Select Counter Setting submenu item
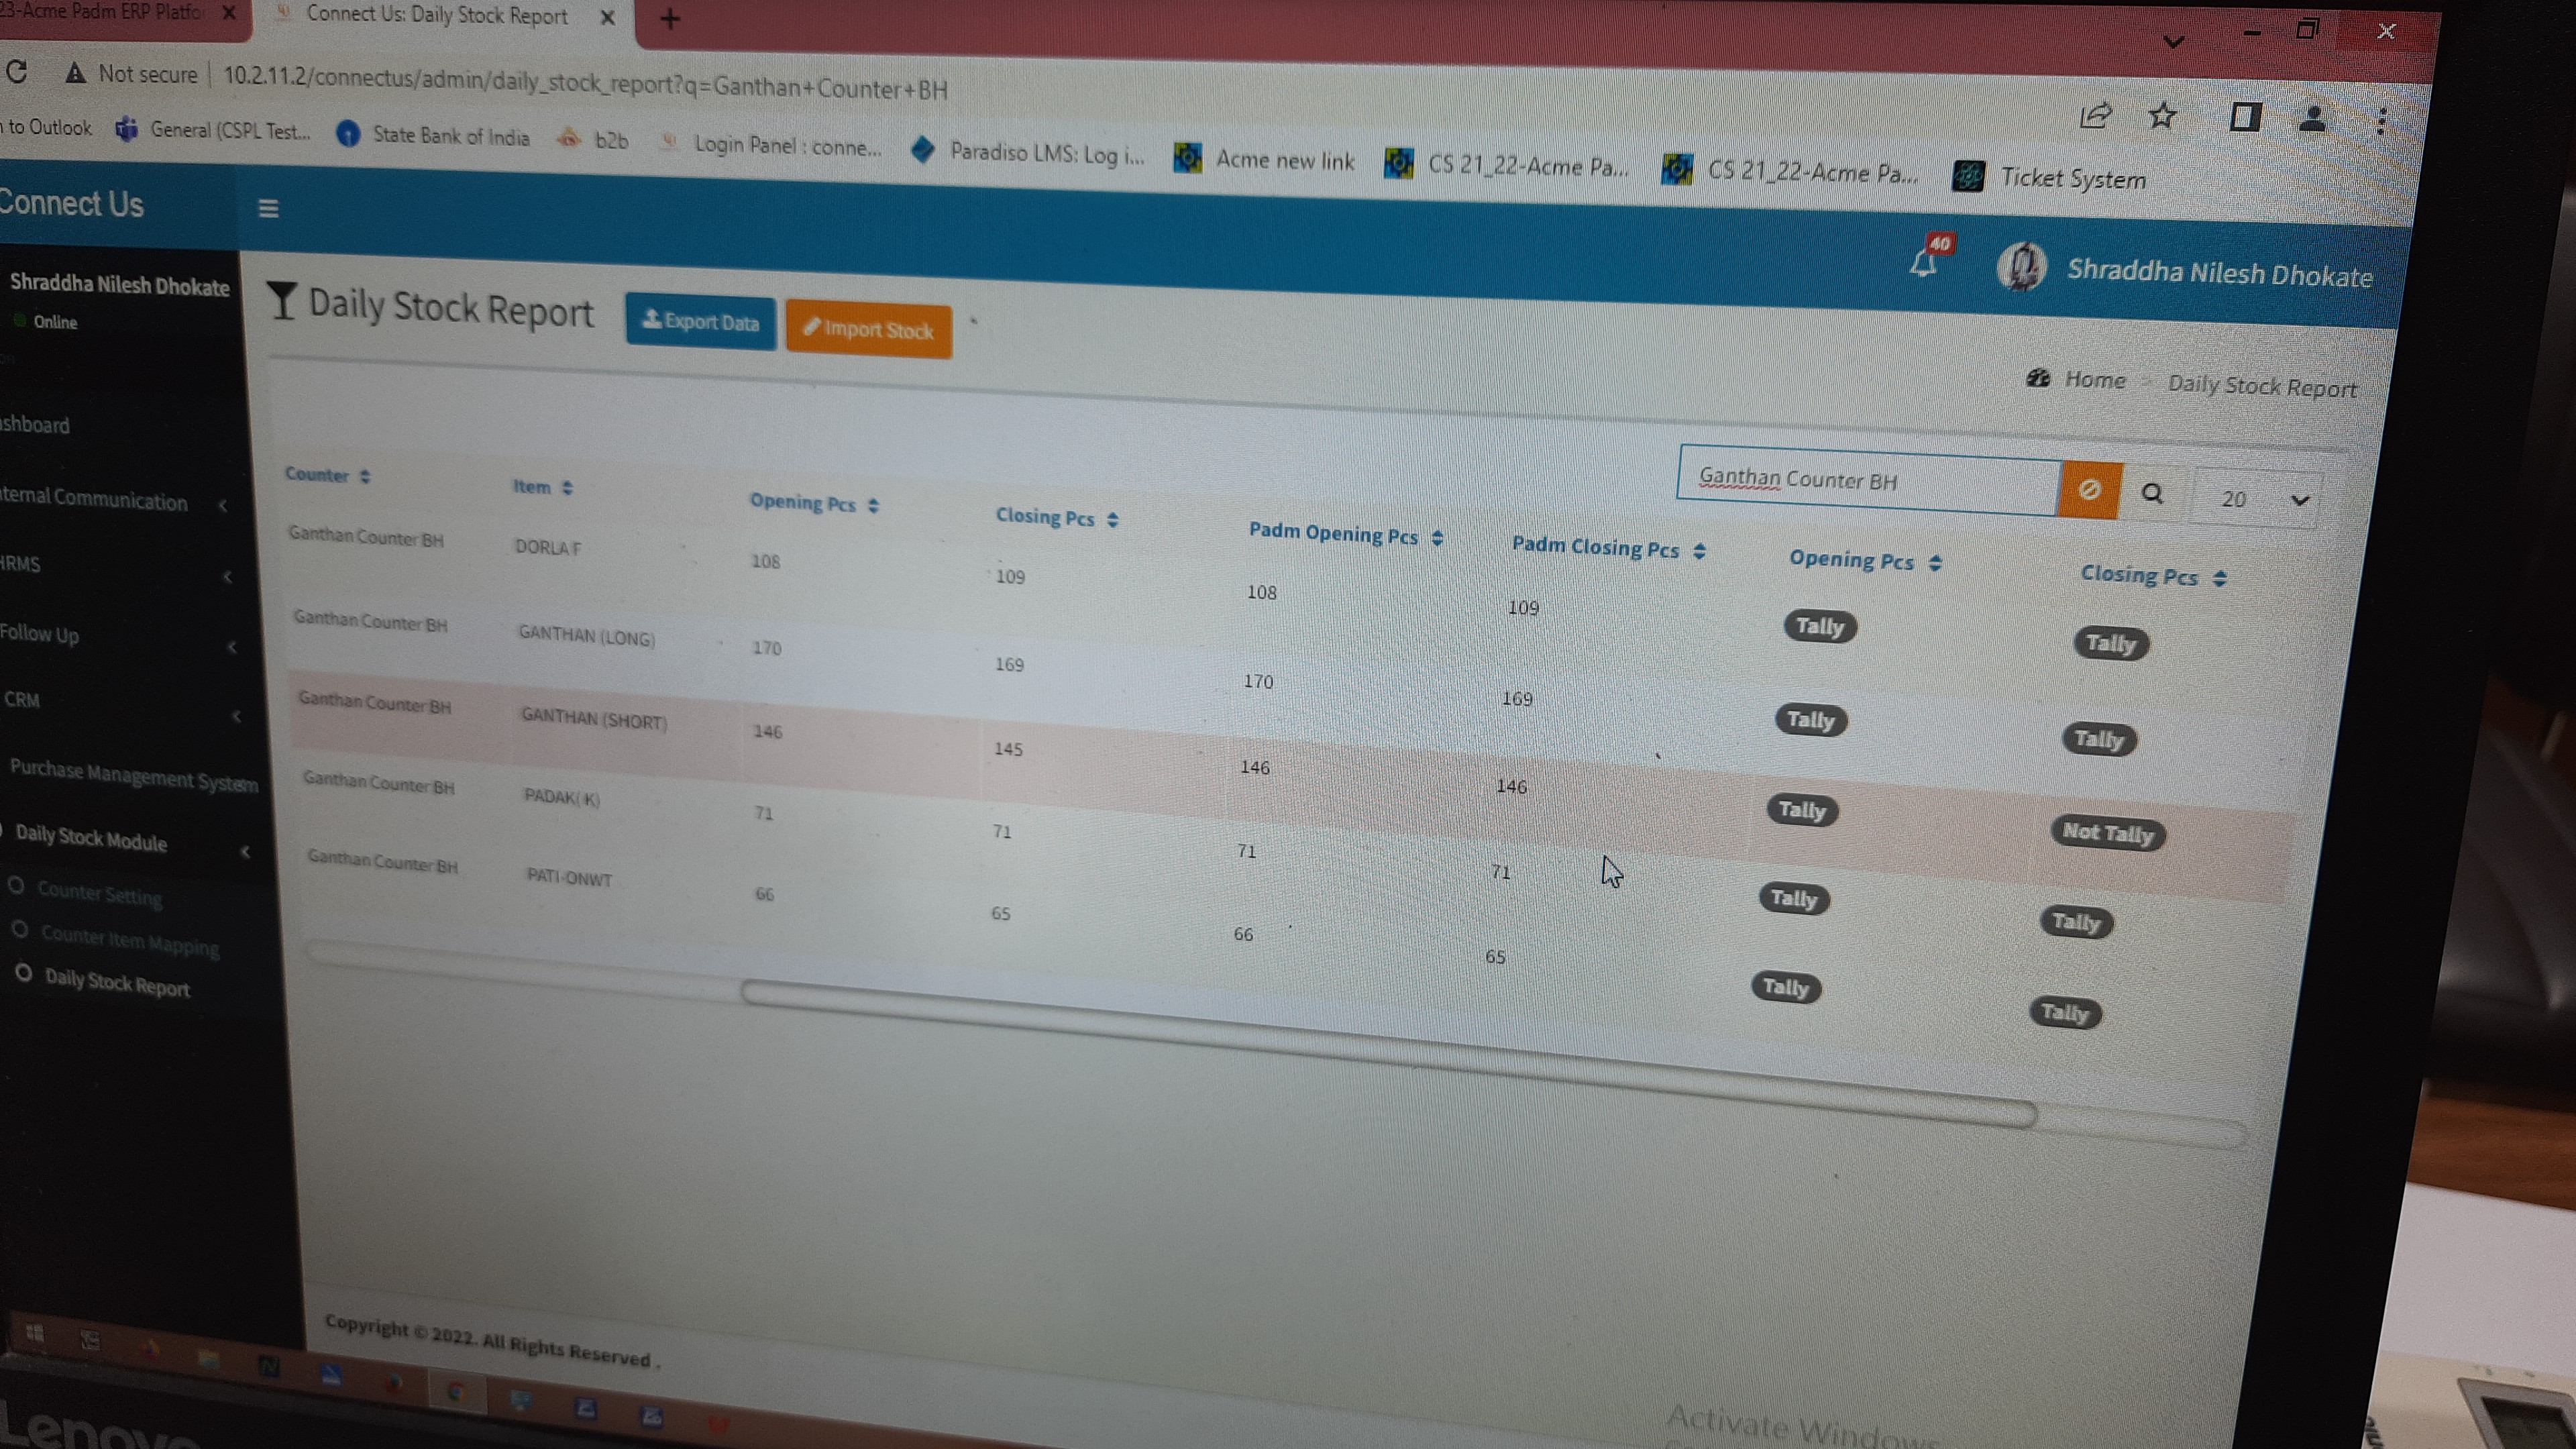 click(x=99, y=893)
